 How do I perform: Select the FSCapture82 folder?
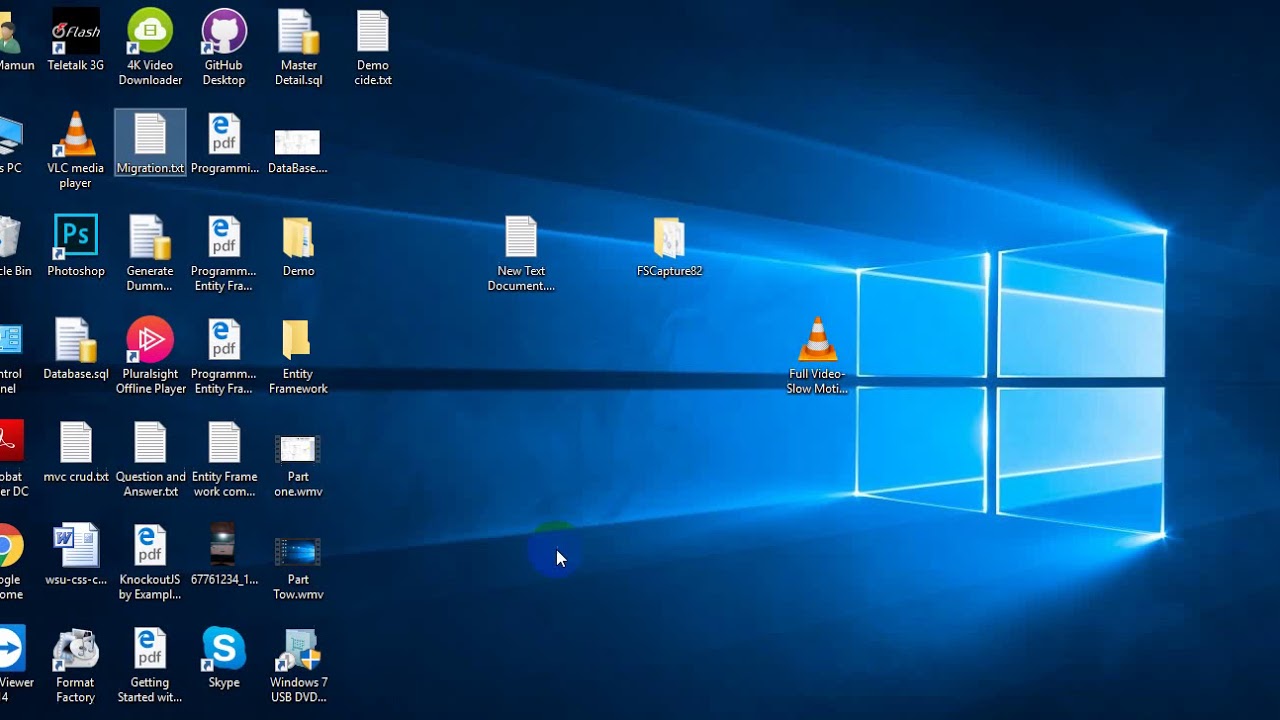pos(669,247)
